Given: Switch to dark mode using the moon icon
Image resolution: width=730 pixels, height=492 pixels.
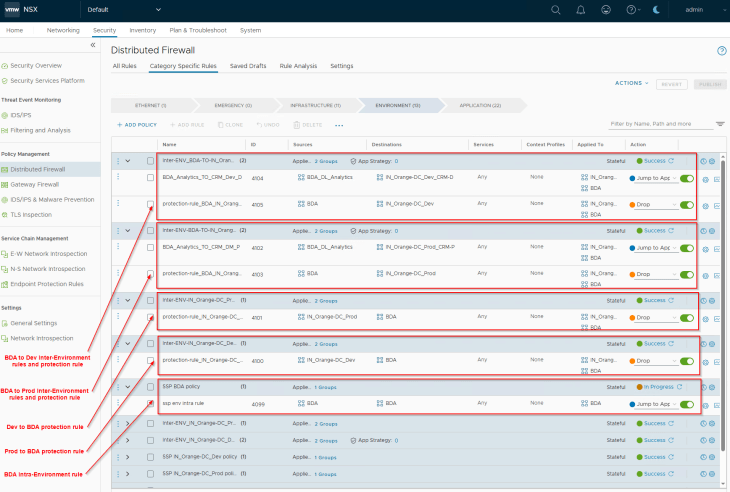Looking at the screenshot, I should pyautogui.click(x=656, y=10).
